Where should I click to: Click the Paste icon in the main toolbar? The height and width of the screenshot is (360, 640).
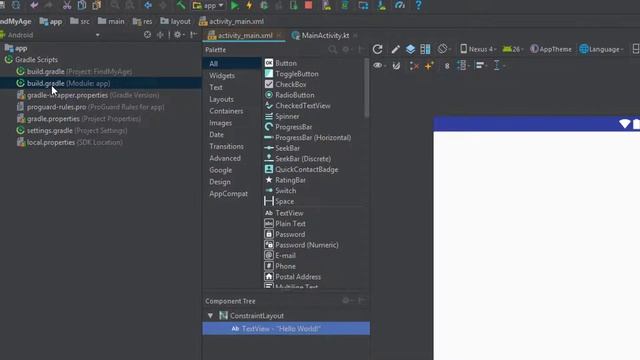coord(97,5)
